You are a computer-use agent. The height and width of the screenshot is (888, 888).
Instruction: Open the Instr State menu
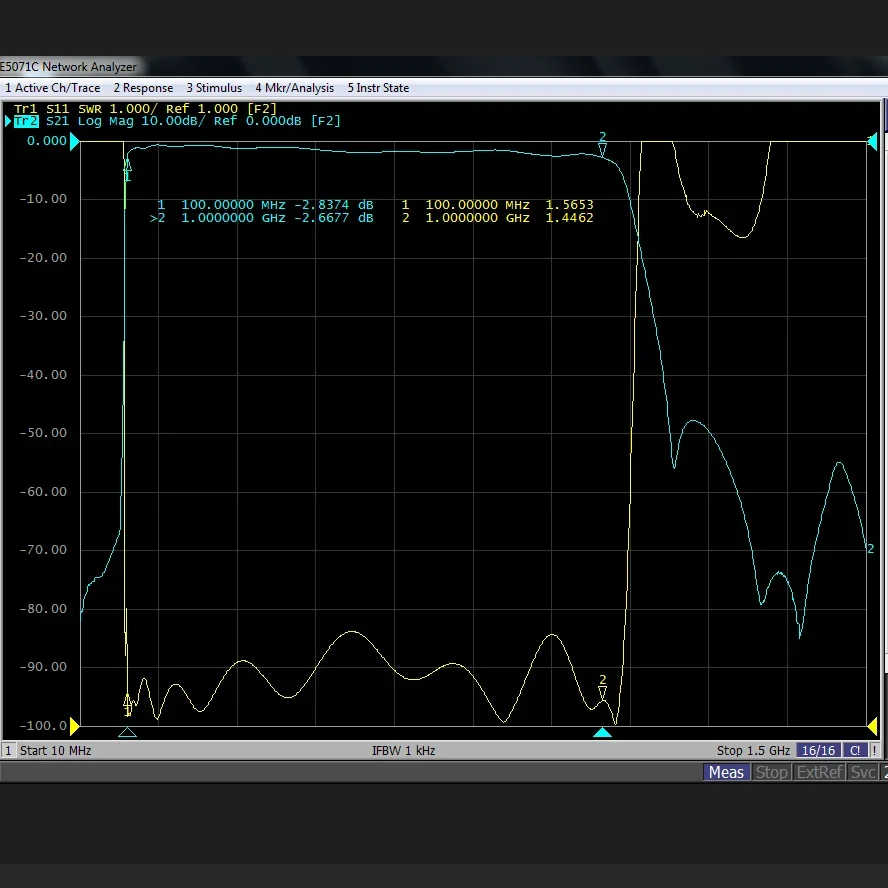click(x=378, y=88)
